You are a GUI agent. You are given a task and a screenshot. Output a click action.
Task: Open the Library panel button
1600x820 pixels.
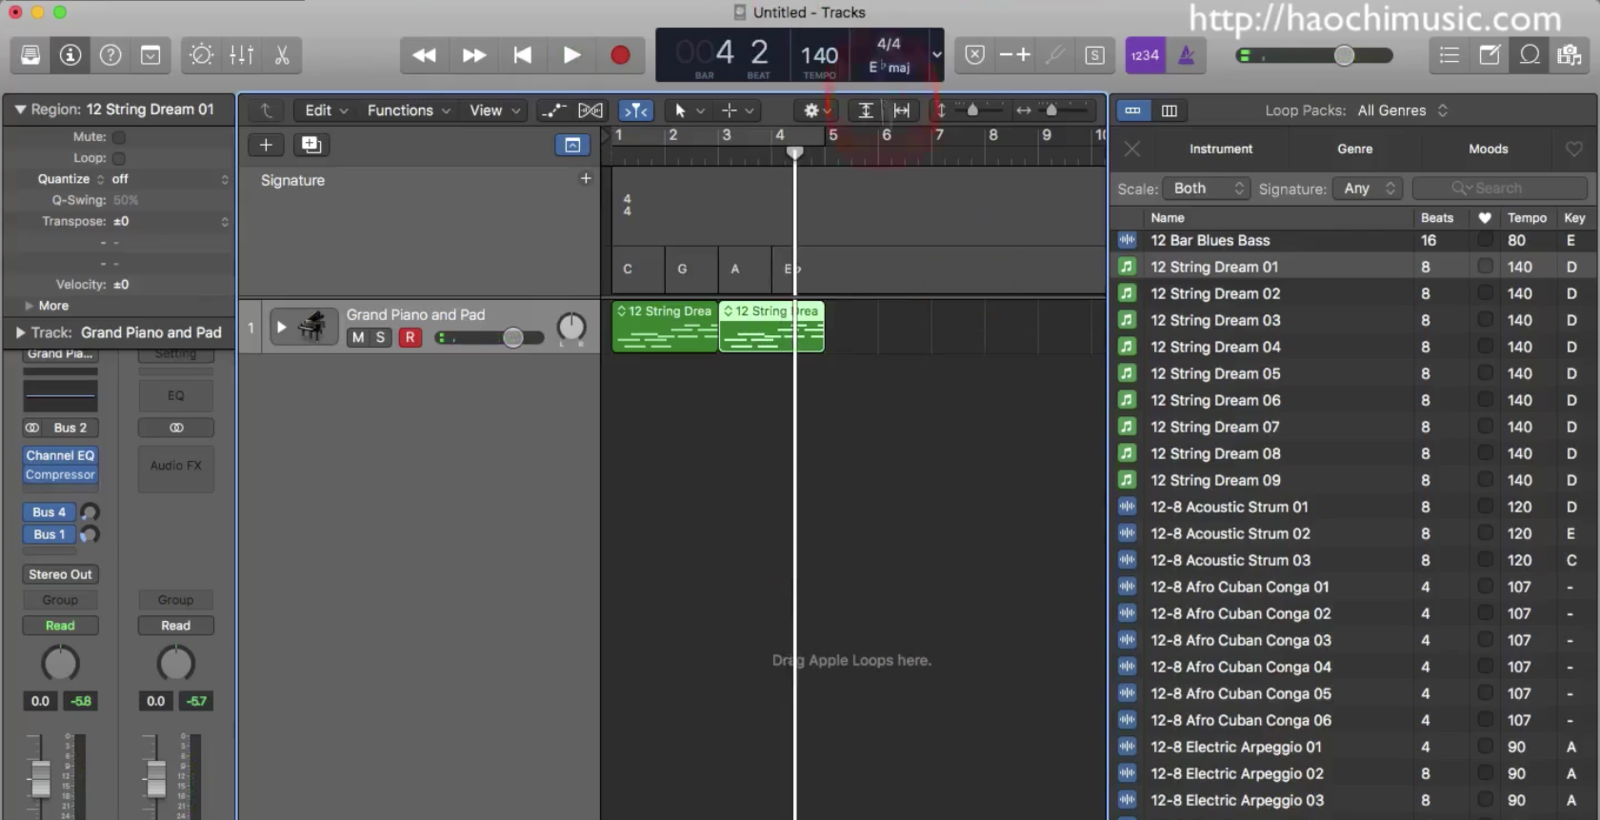(x=31, y=55)
